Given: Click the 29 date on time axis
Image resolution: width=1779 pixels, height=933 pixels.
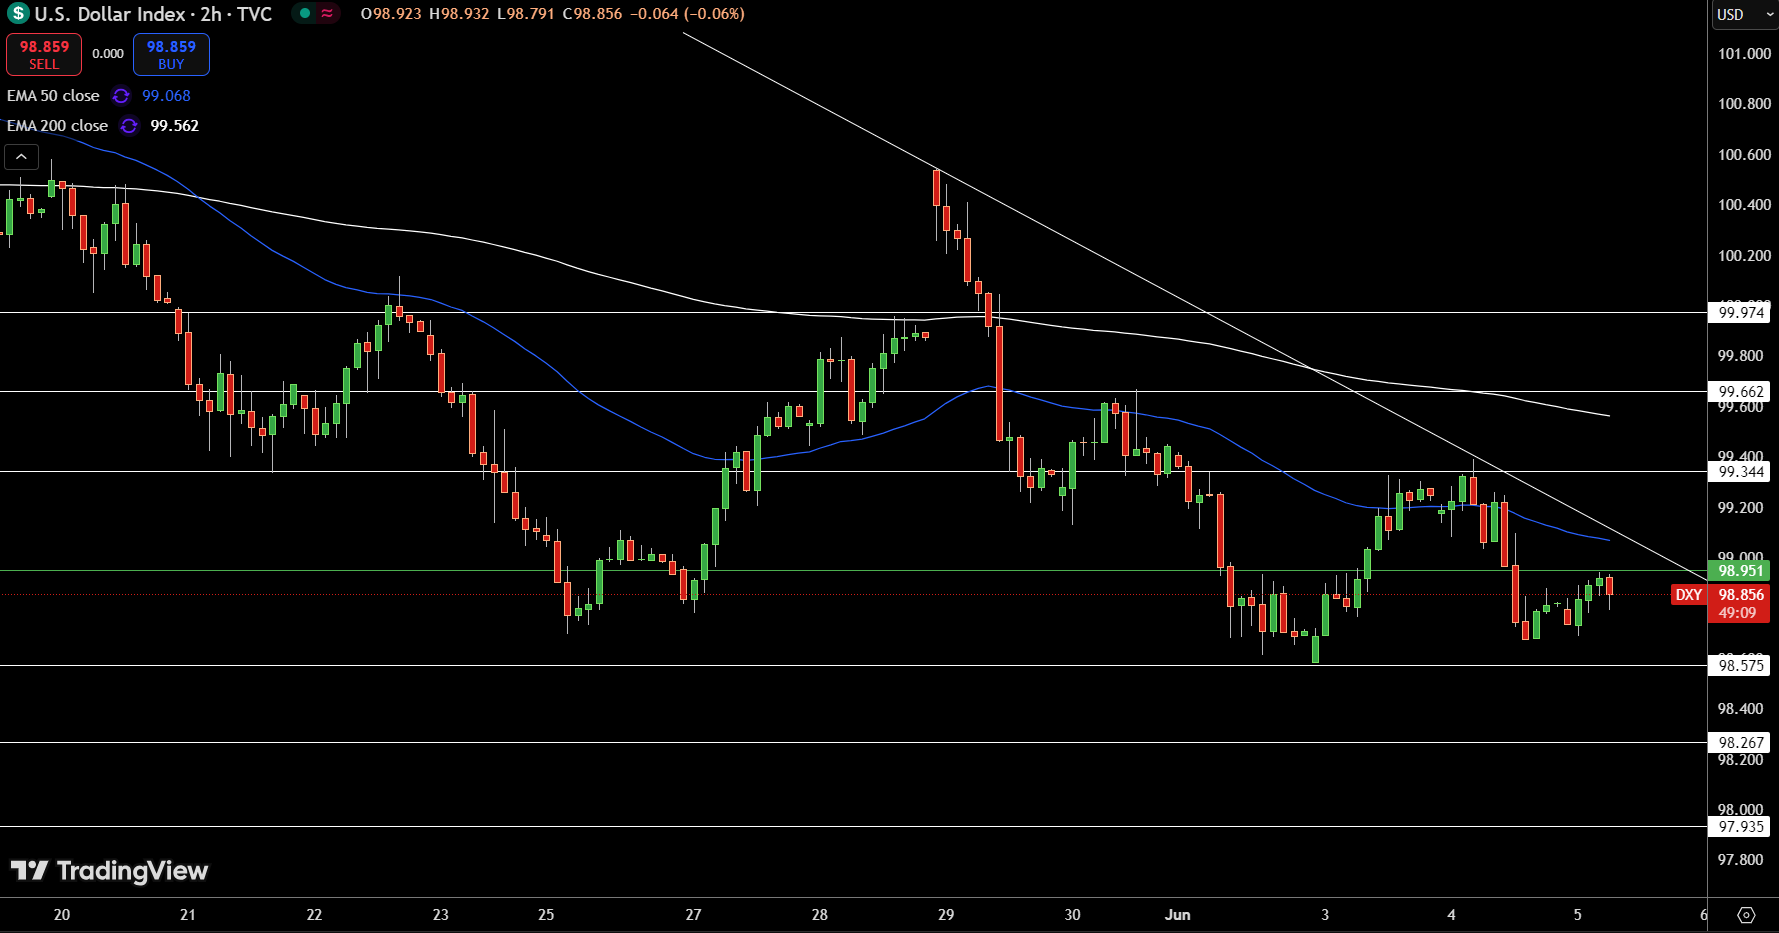Looking at the screenshot, I should click(946, 915).
